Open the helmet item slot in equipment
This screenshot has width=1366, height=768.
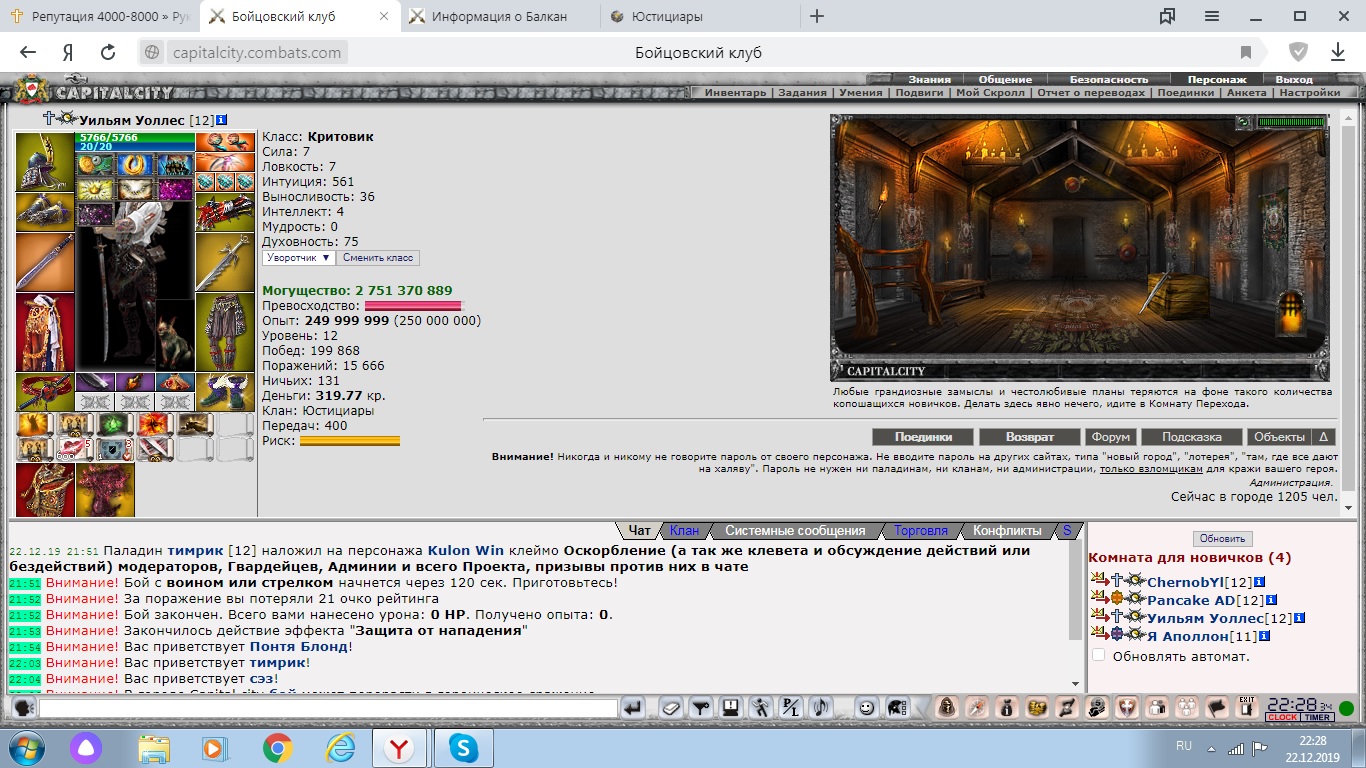click(45, 161)
